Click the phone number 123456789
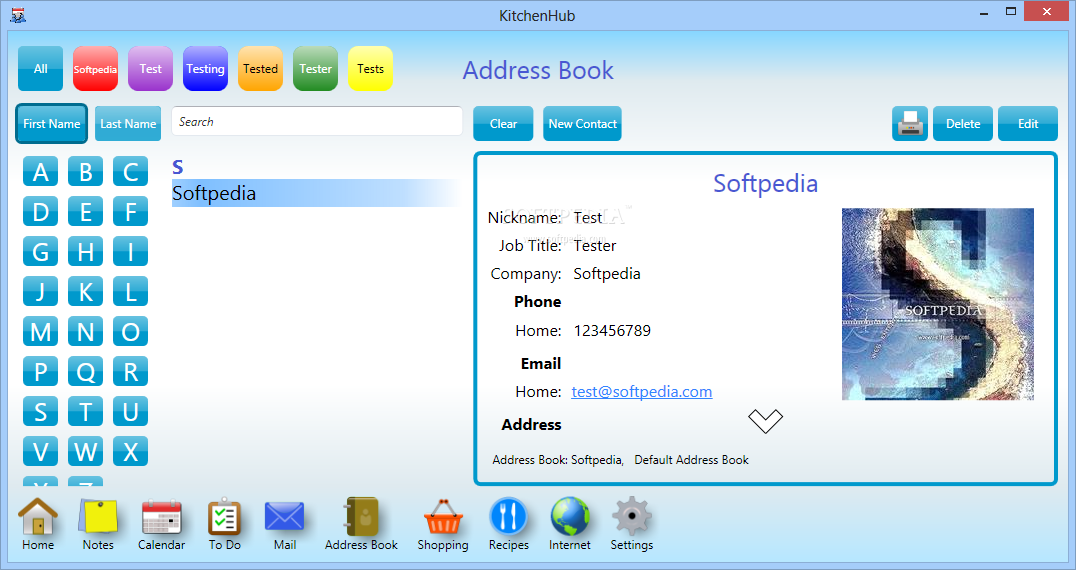 coord(612,331)
